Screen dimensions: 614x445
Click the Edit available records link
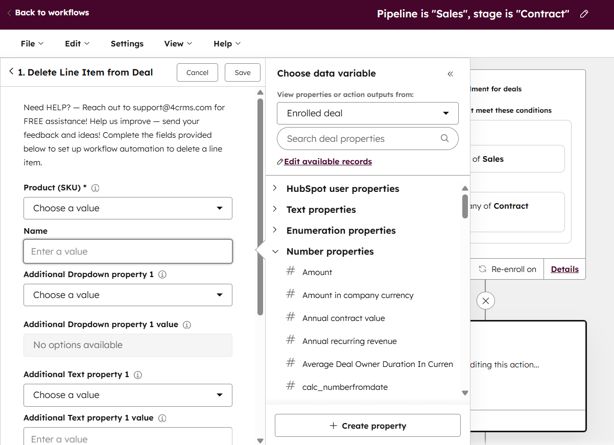(327, 162)
